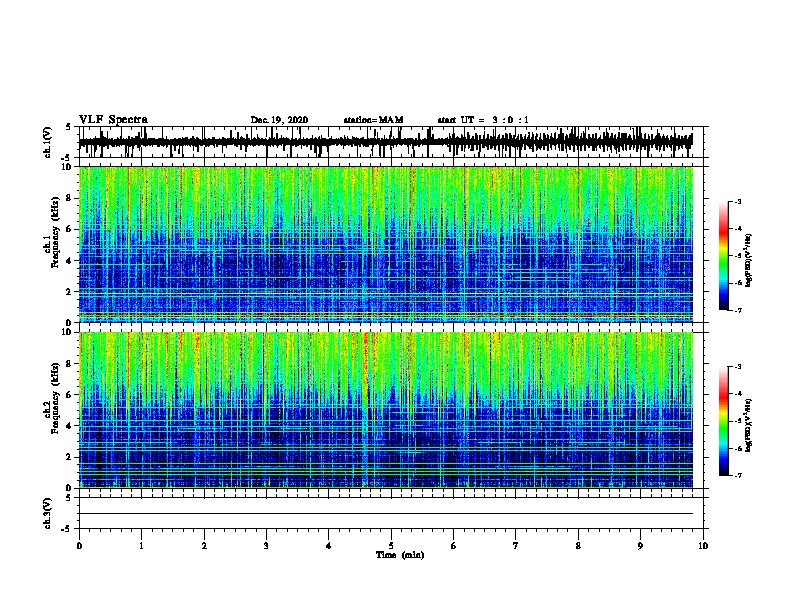The image size is (792, 612).
Task: Click the 'start UT = 3 : 0 : 1' text
Action: tap(483, 120)
